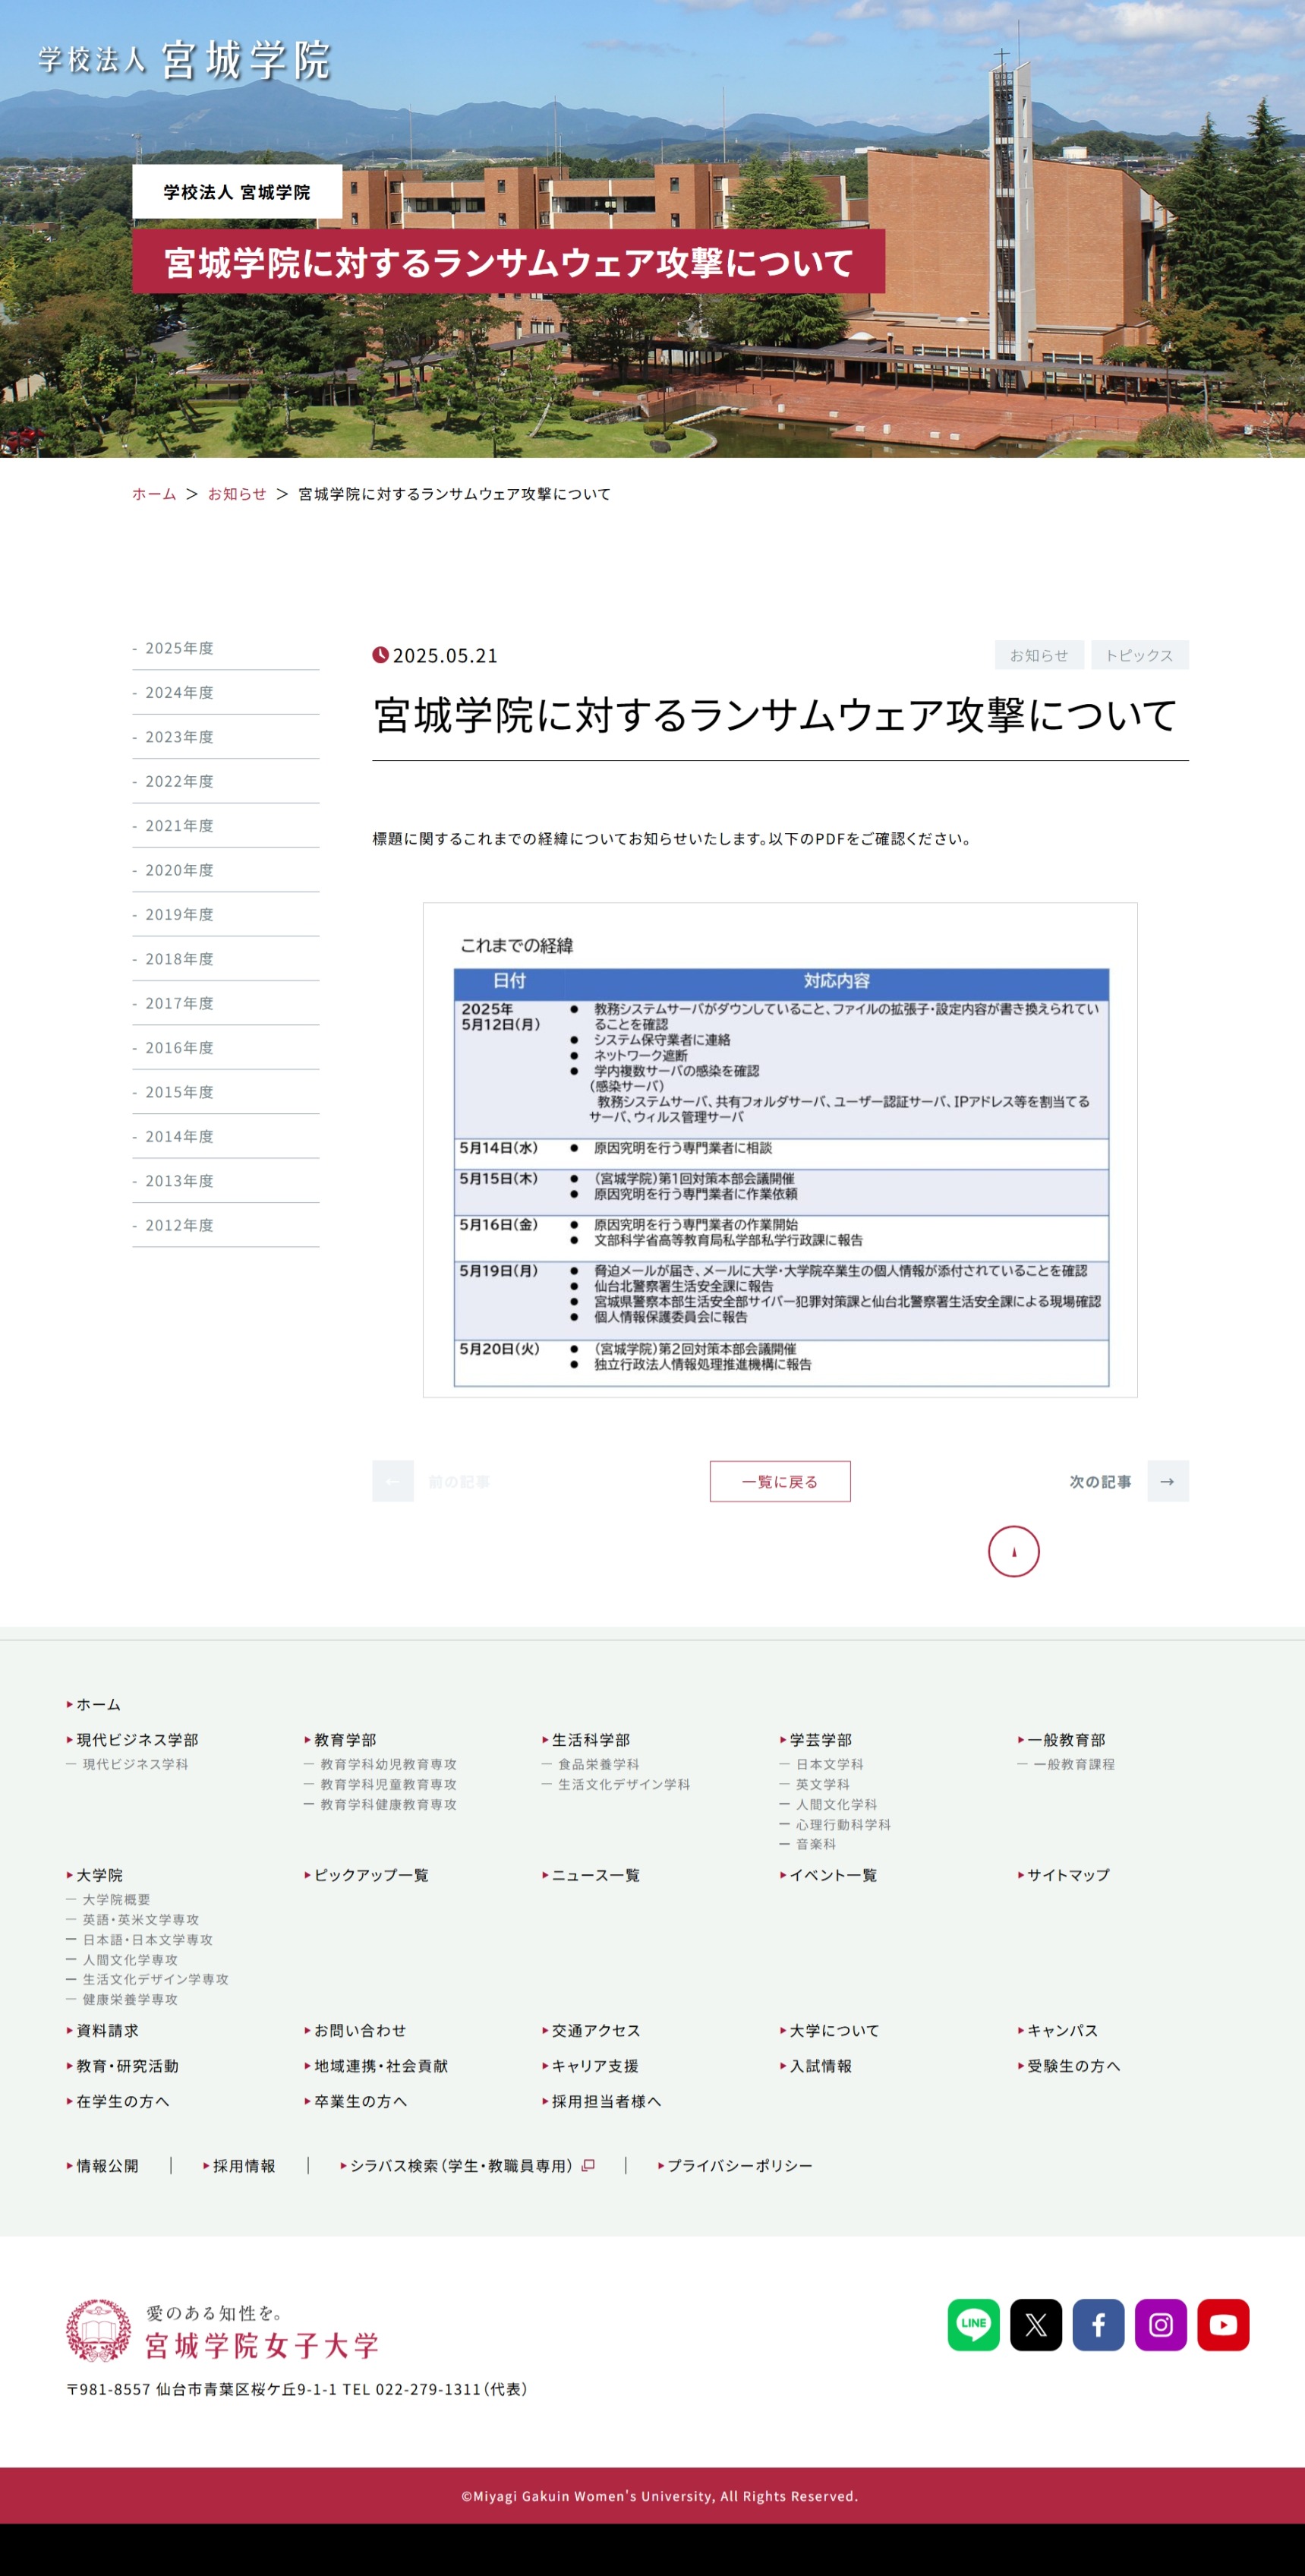Viewport: 1305px width, 2576px height.
Task: Click the トピックス category tag
Action: point(1139,655)
